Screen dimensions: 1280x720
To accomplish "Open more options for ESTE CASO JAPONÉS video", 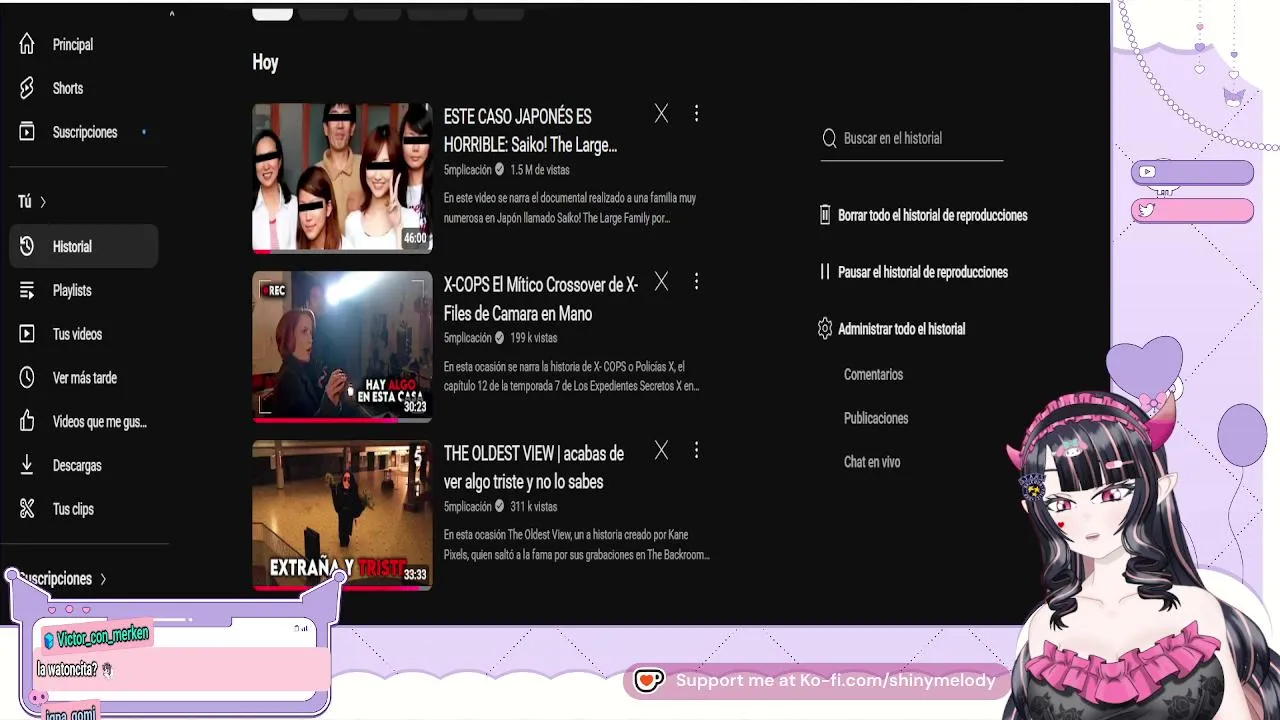I will click(x=696, y=114).
